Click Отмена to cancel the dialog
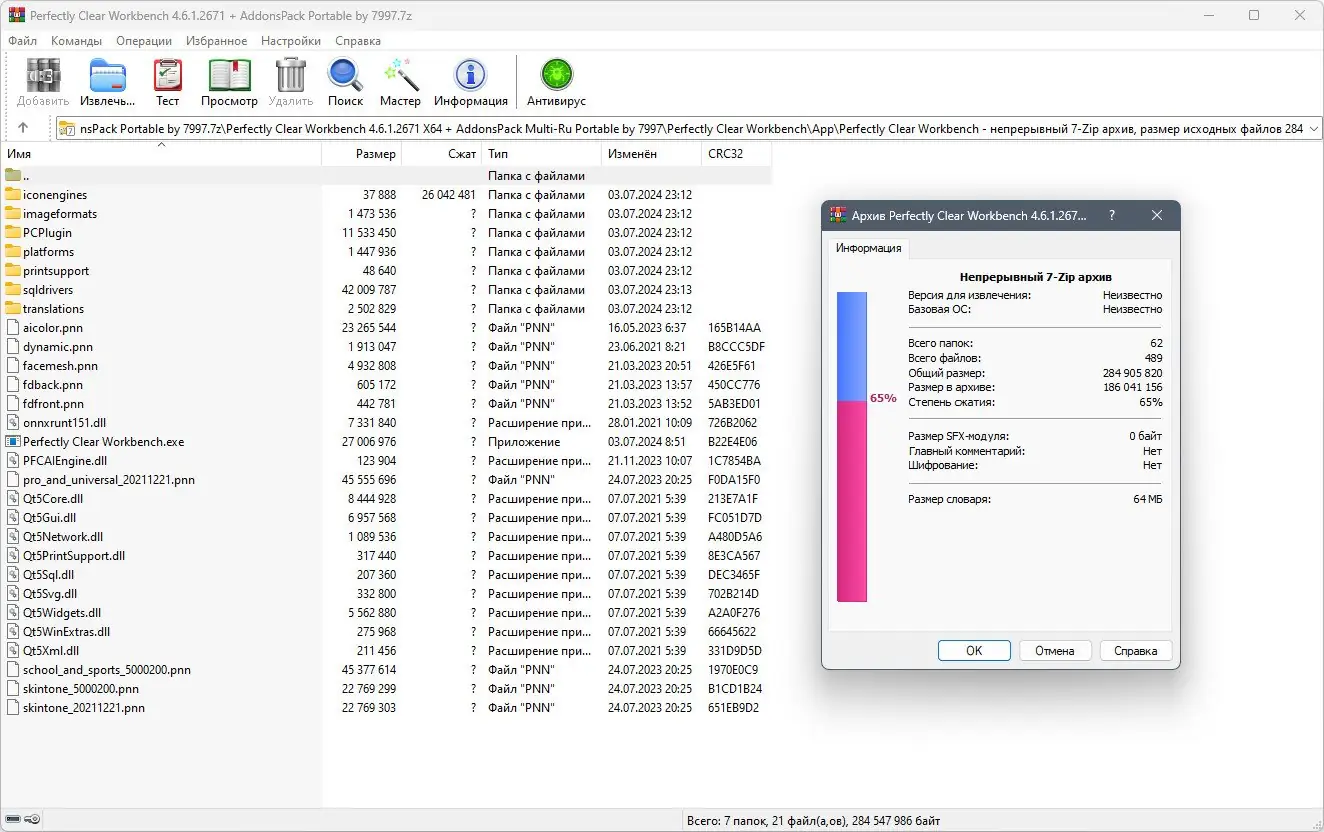 (x=1055, y=650)
